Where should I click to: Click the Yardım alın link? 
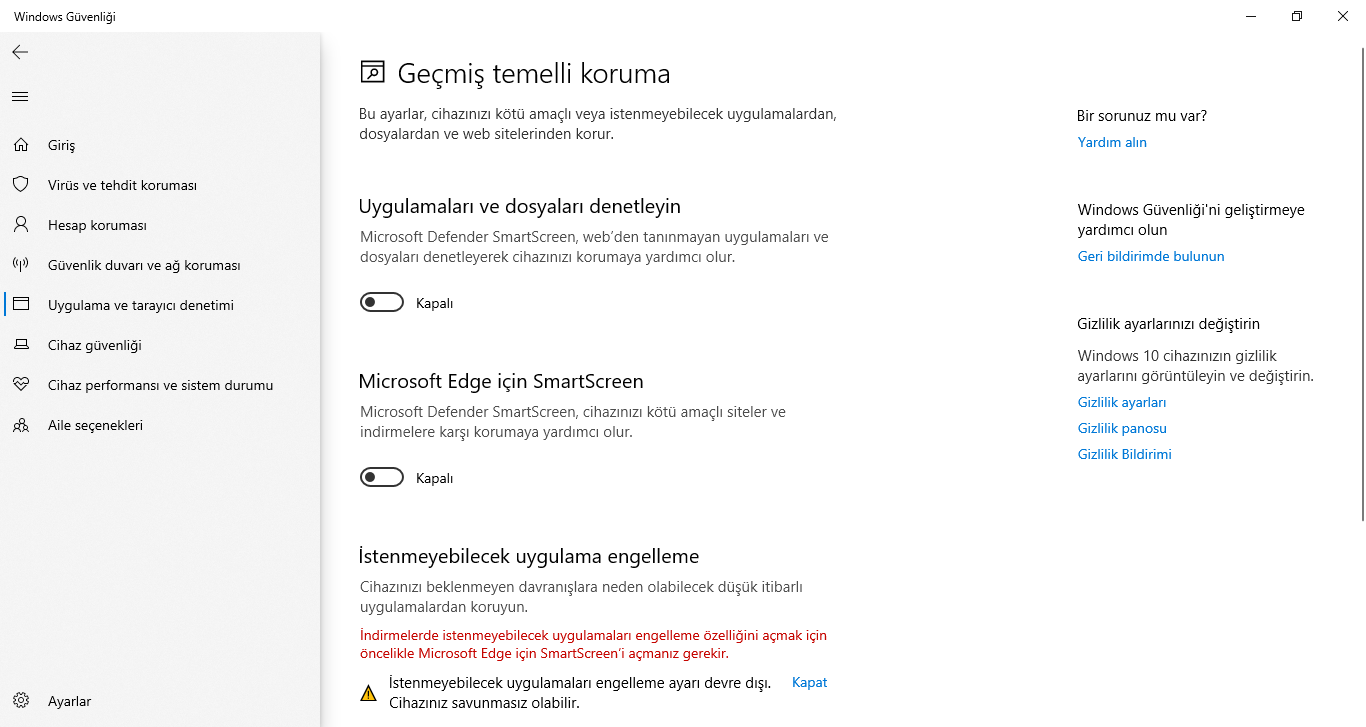pyautogui.click(x=1112, y=142)
